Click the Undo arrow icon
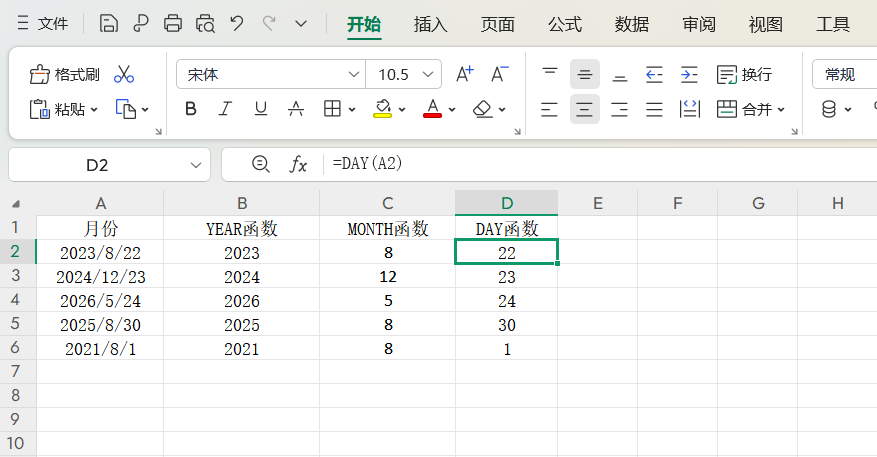Image resolution: width=877 pixels, height=457 pixels. (236, 24)
